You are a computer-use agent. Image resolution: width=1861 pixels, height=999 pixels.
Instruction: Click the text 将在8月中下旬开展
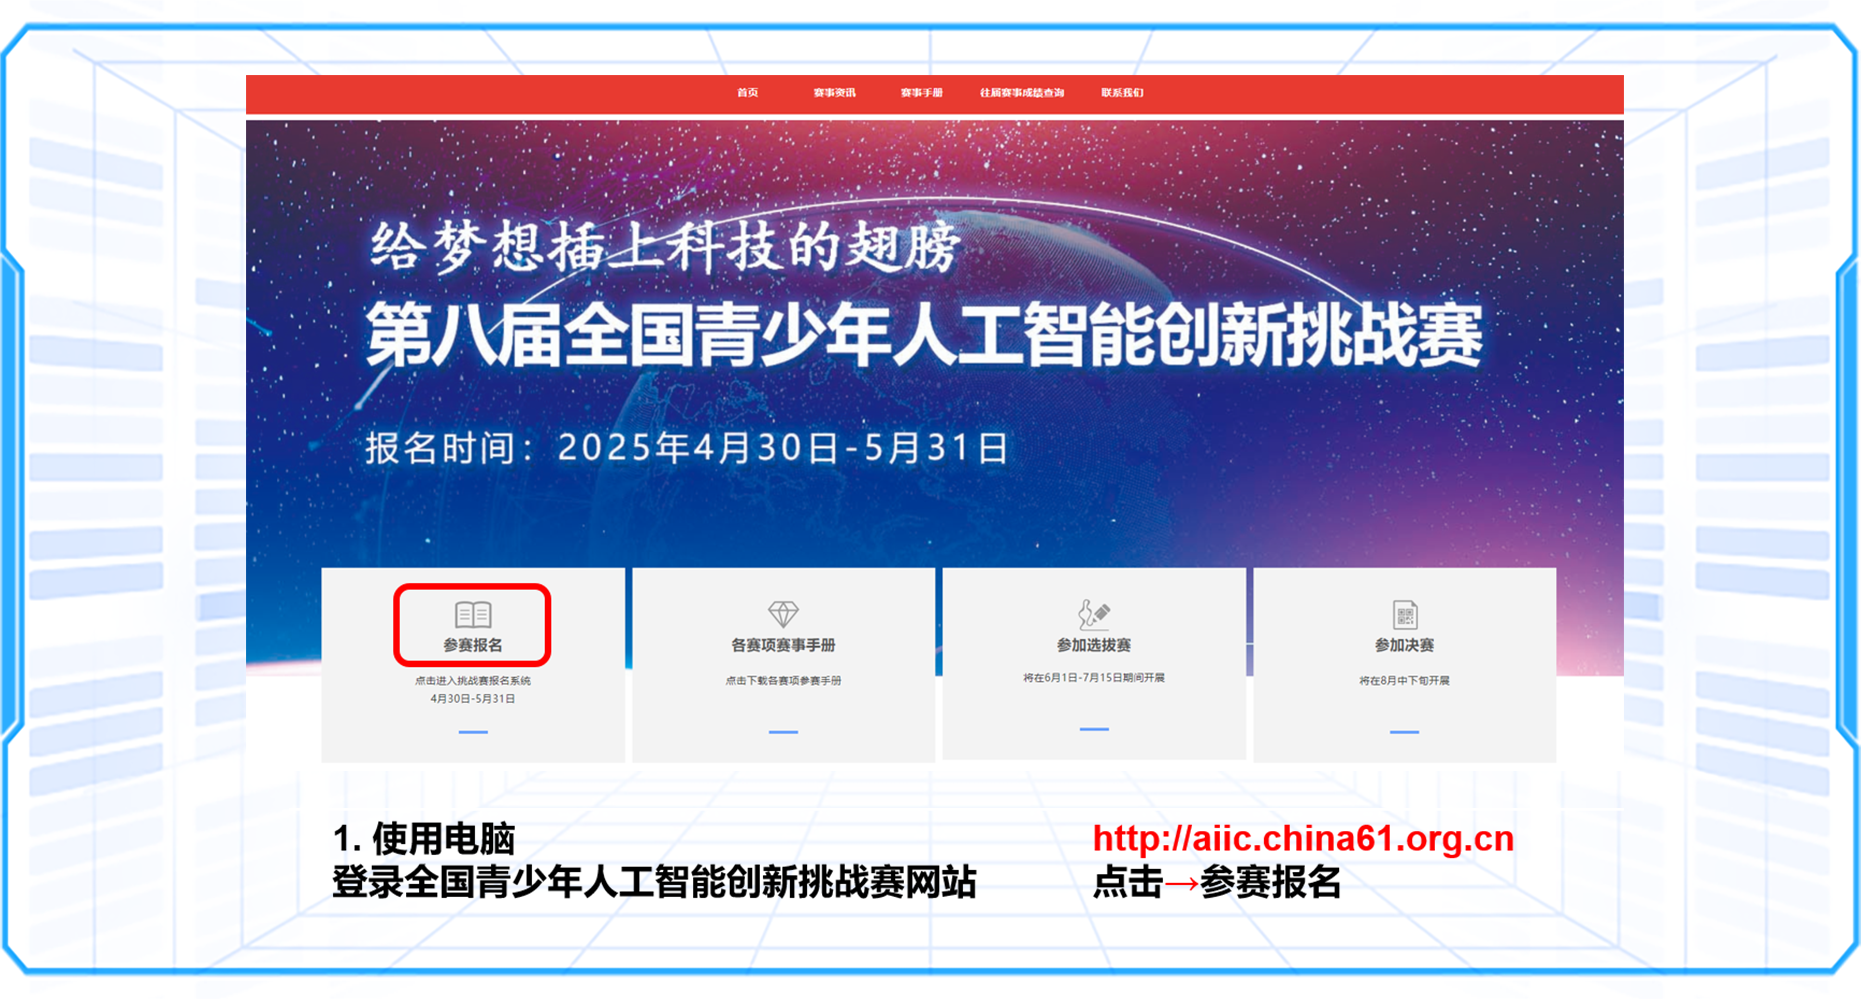pyautogui.click(x=1404, y=680)
